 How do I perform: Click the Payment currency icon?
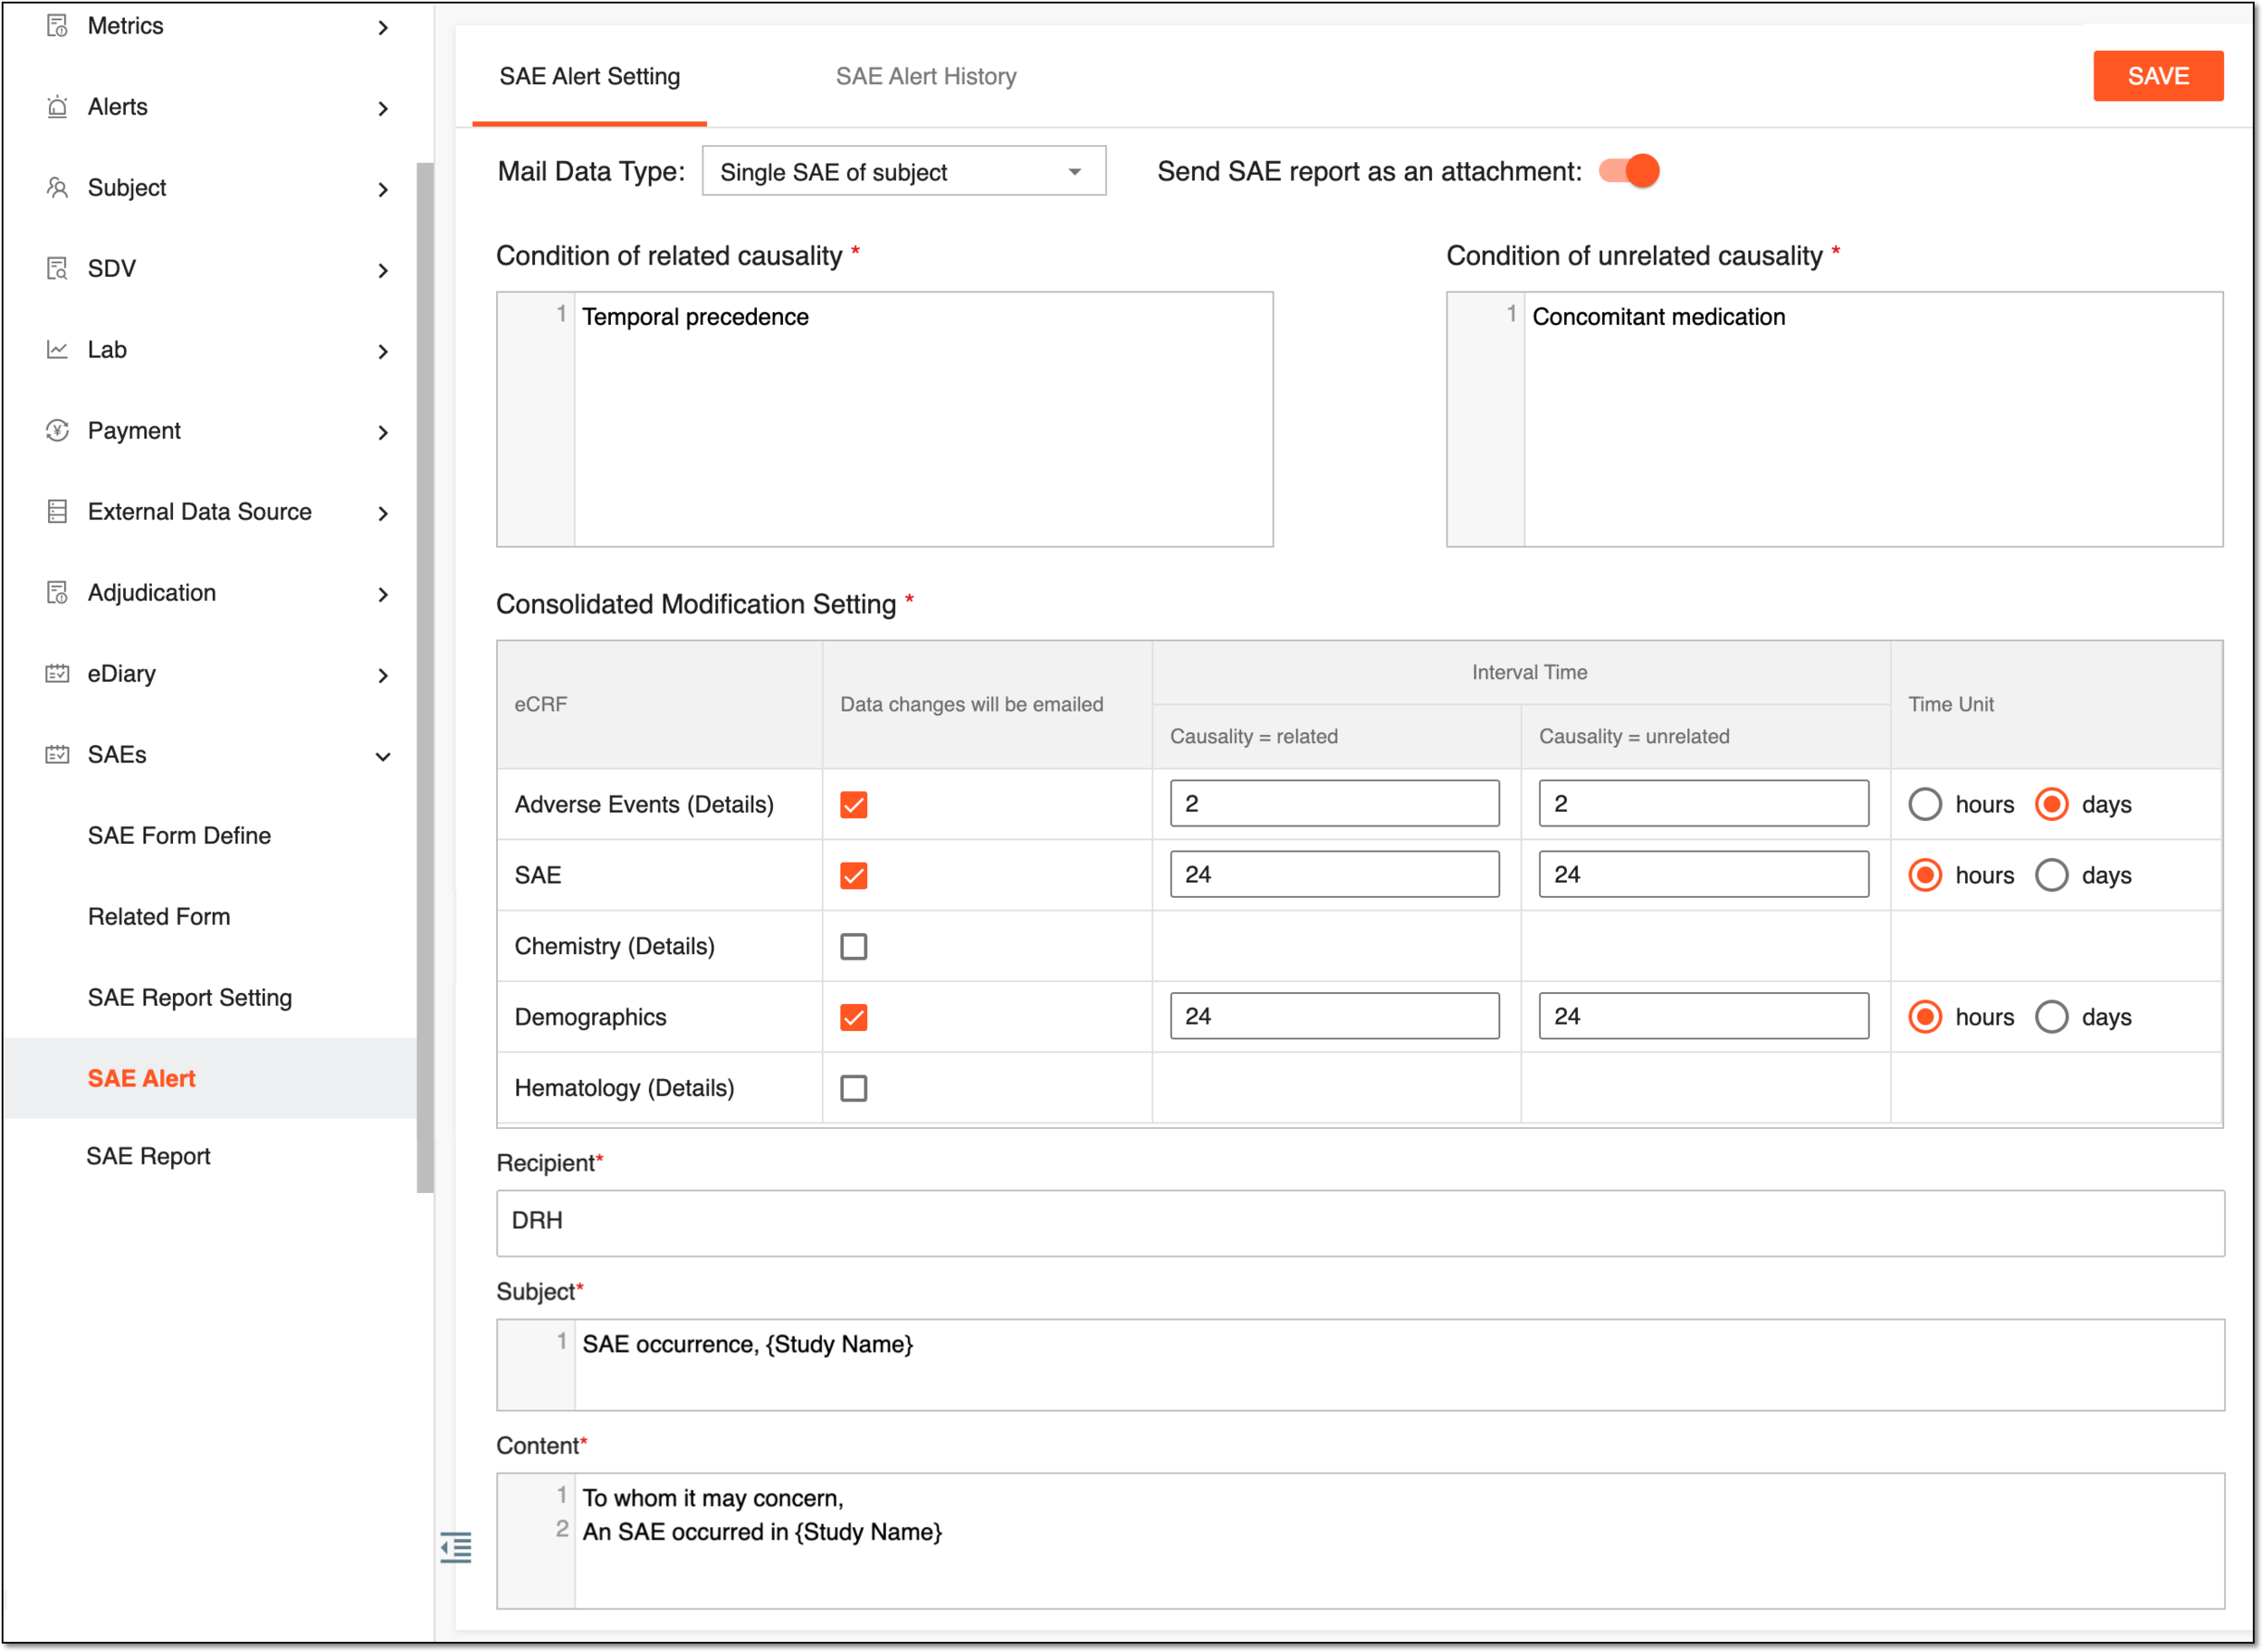[57, 431]
